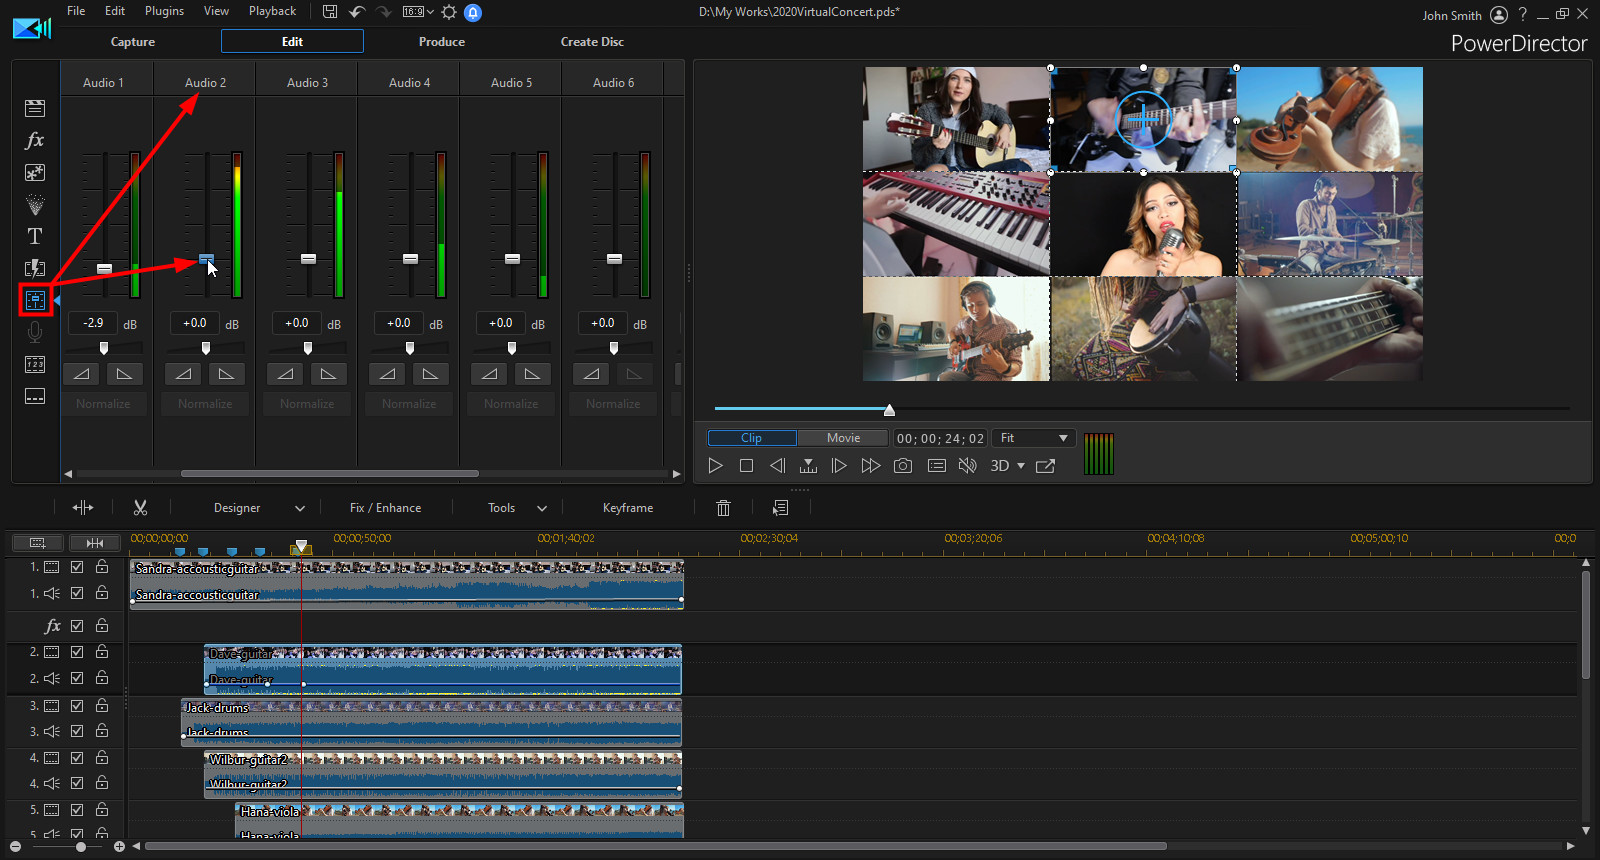Expand the Designer dropdown
Screen dimensions: 1600x860
[299, 508]
